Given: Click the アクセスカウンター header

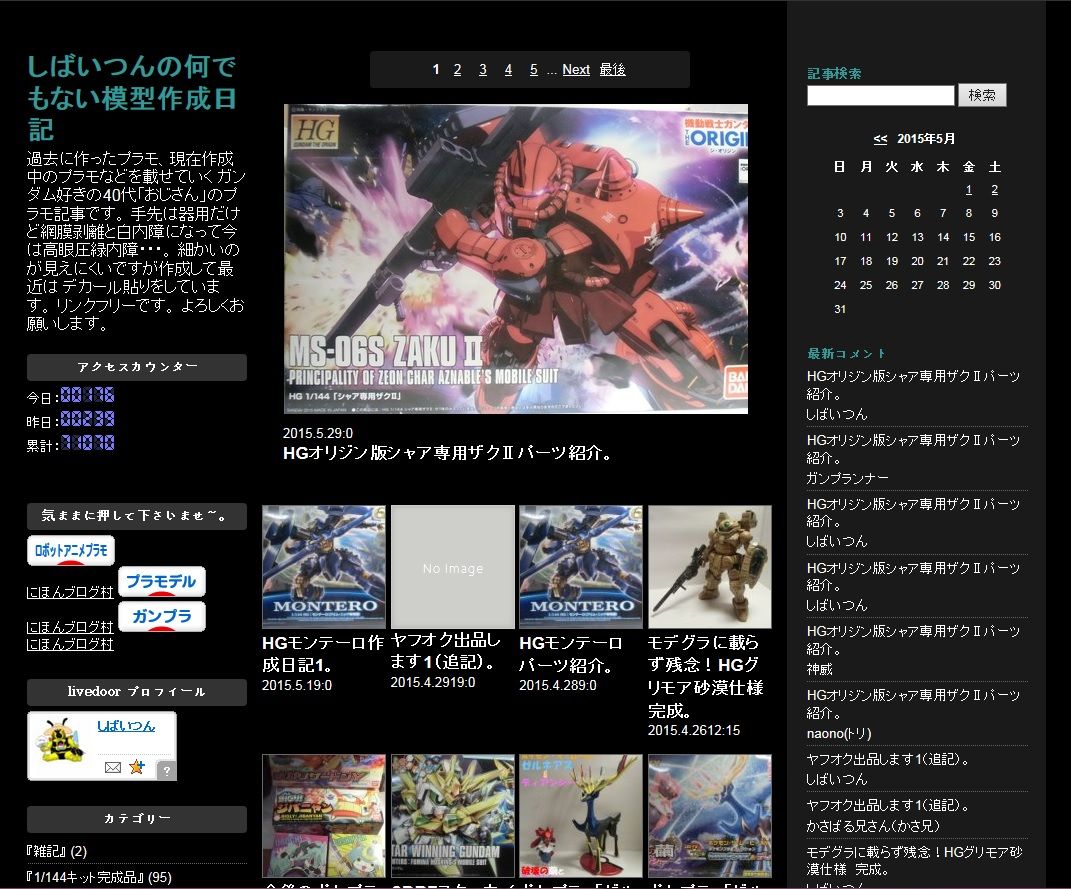Looking at the screenshot, I should pyautogui.click(x=137, y=367).
